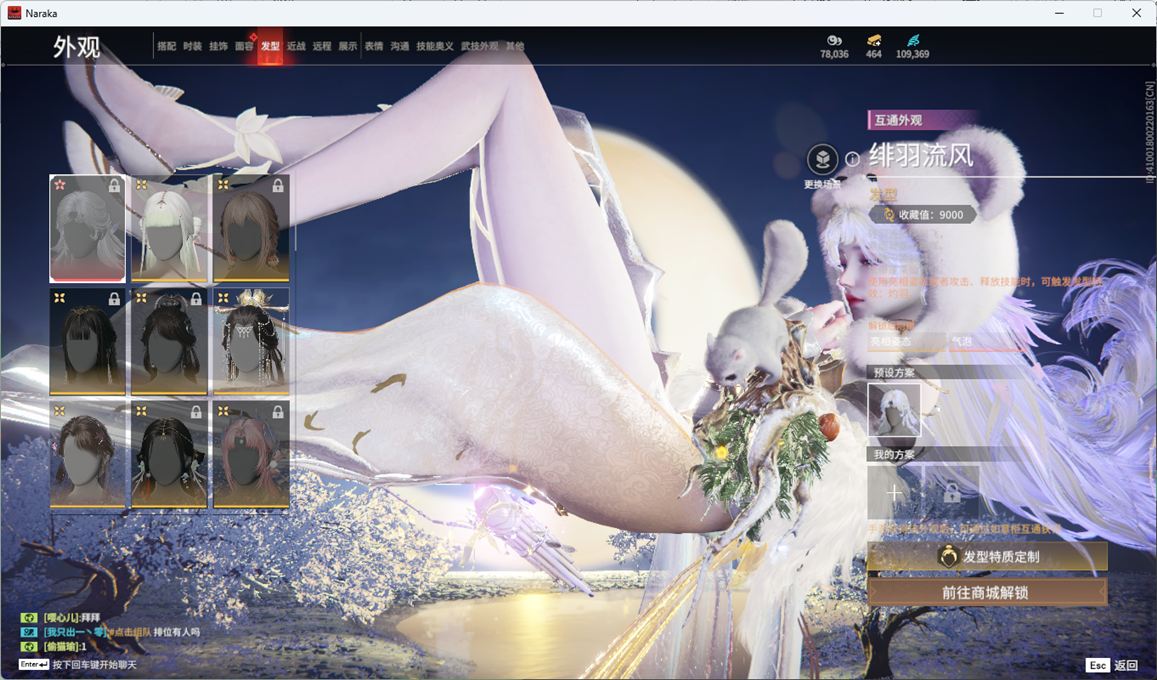
Task: Click the 绯羽流风 hairstyle title
Action: (x=921, y=155)
